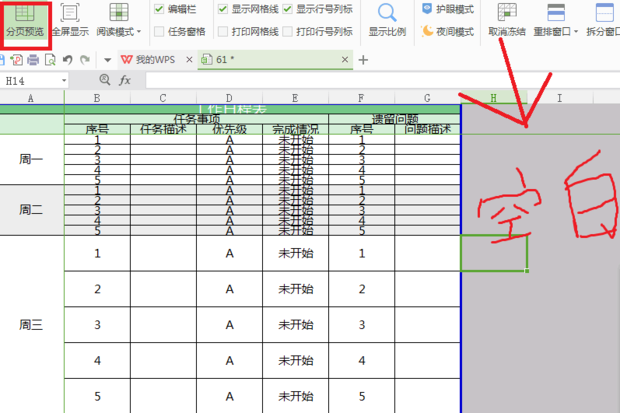620x413 pixels.
Task: Click the 周三 cell
Action: [32, 325]
